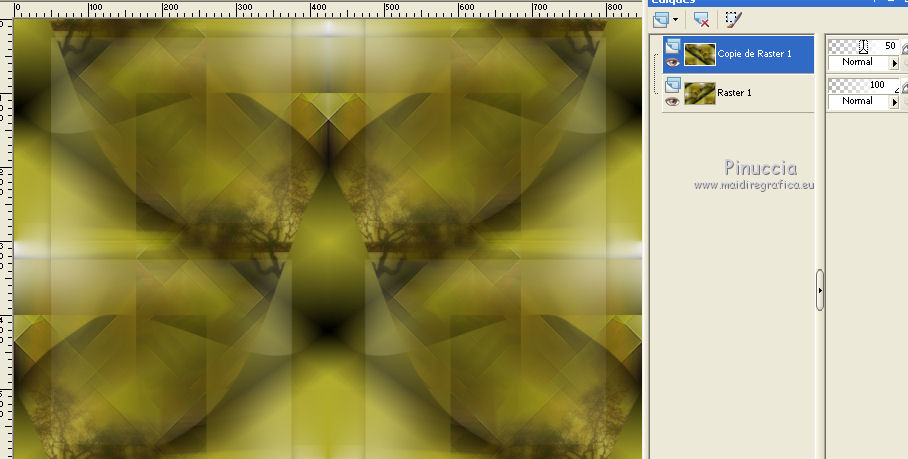This screenshot has width=908, height=459.
Task: Click layer type icon of Raster 1
Action: [672, 86]
